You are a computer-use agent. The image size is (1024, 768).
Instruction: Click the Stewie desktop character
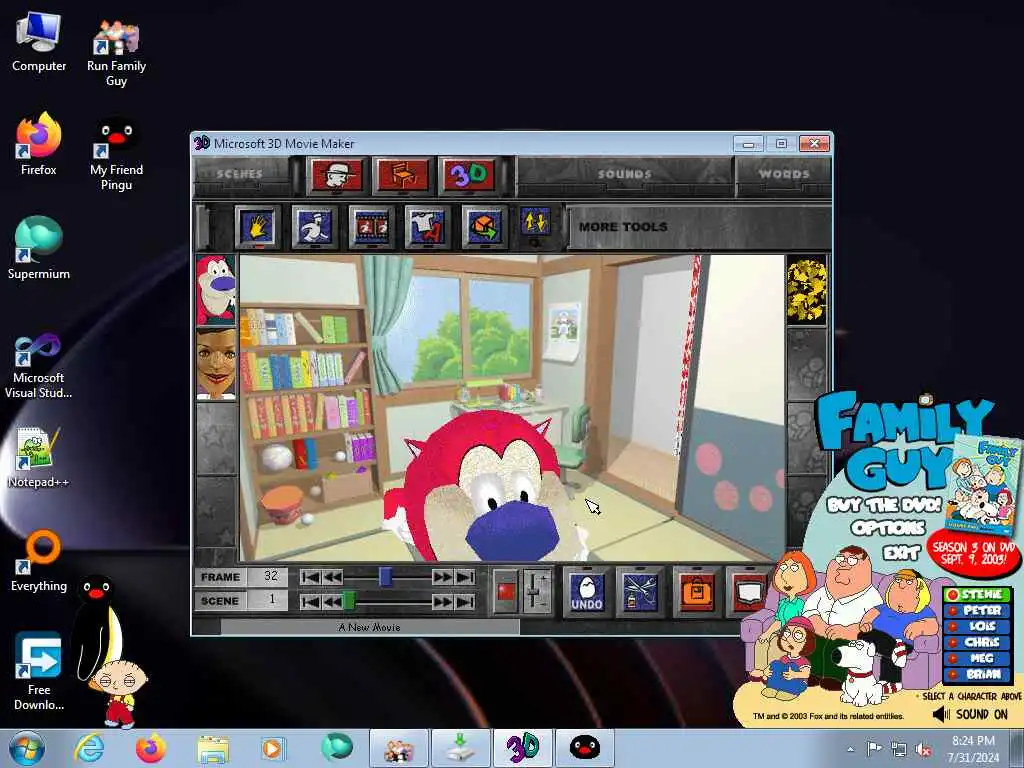point(120,694)
